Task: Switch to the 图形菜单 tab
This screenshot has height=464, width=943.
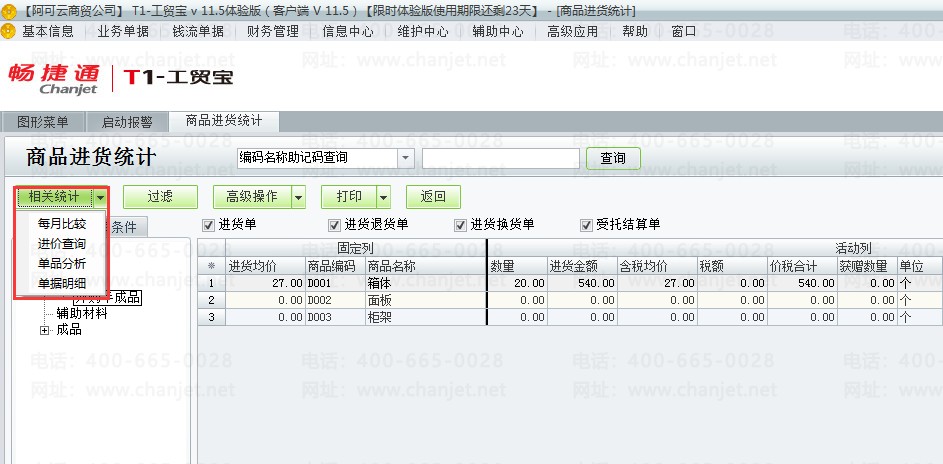Action: point(43,123)
